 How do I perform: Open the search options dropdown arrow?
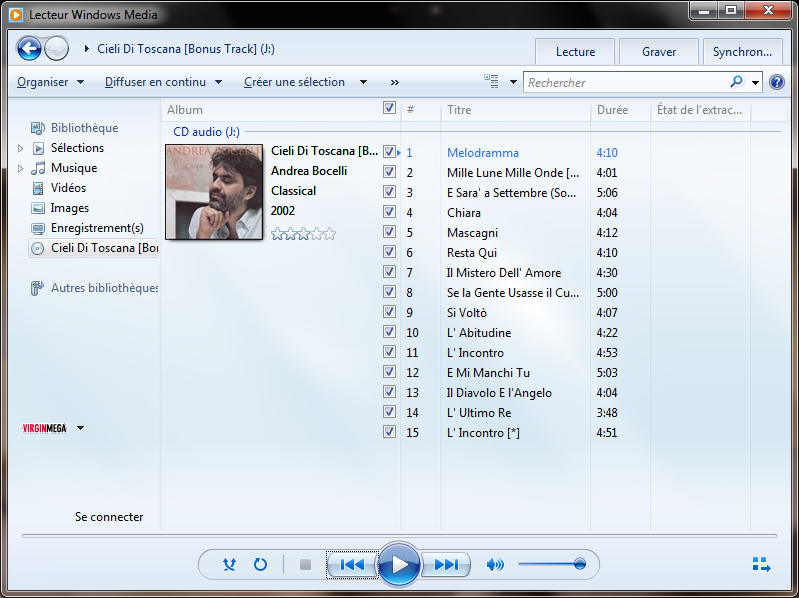tap(755, 83)
